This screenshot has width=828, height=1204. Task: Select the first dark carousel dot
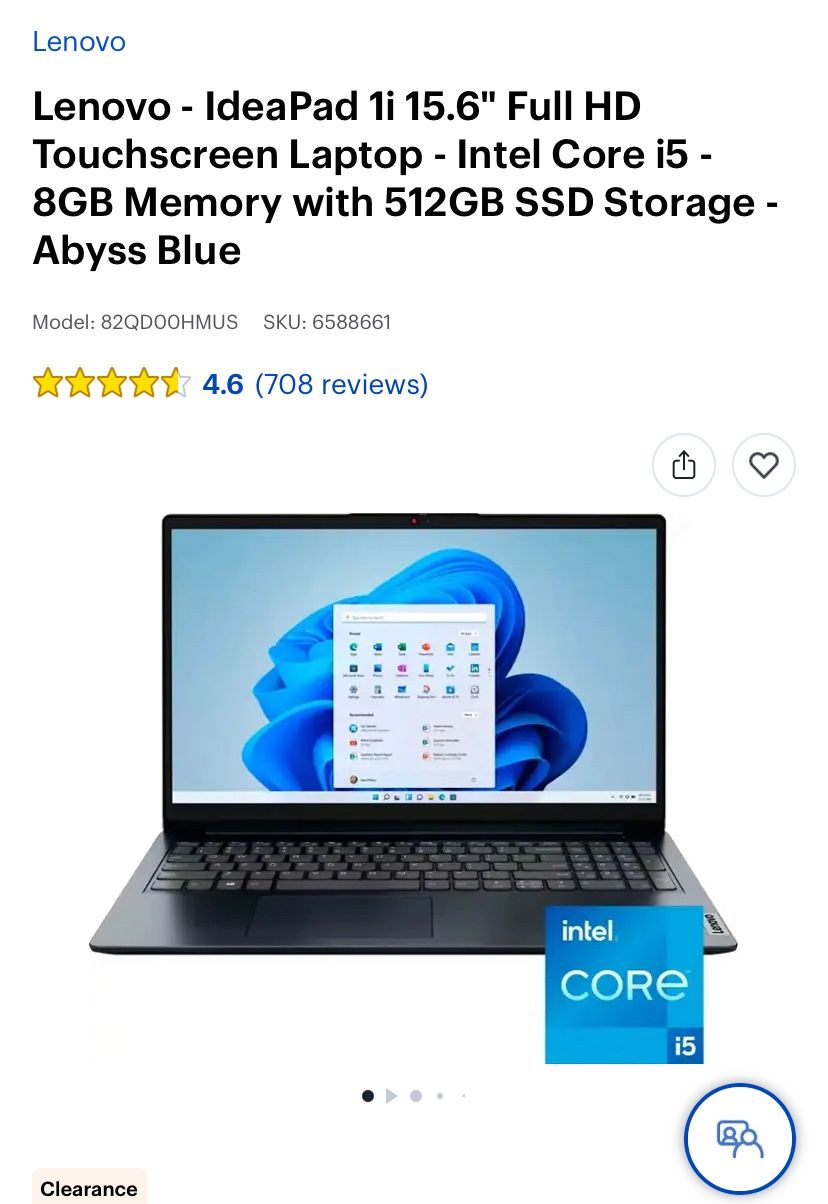point(368,1096)
